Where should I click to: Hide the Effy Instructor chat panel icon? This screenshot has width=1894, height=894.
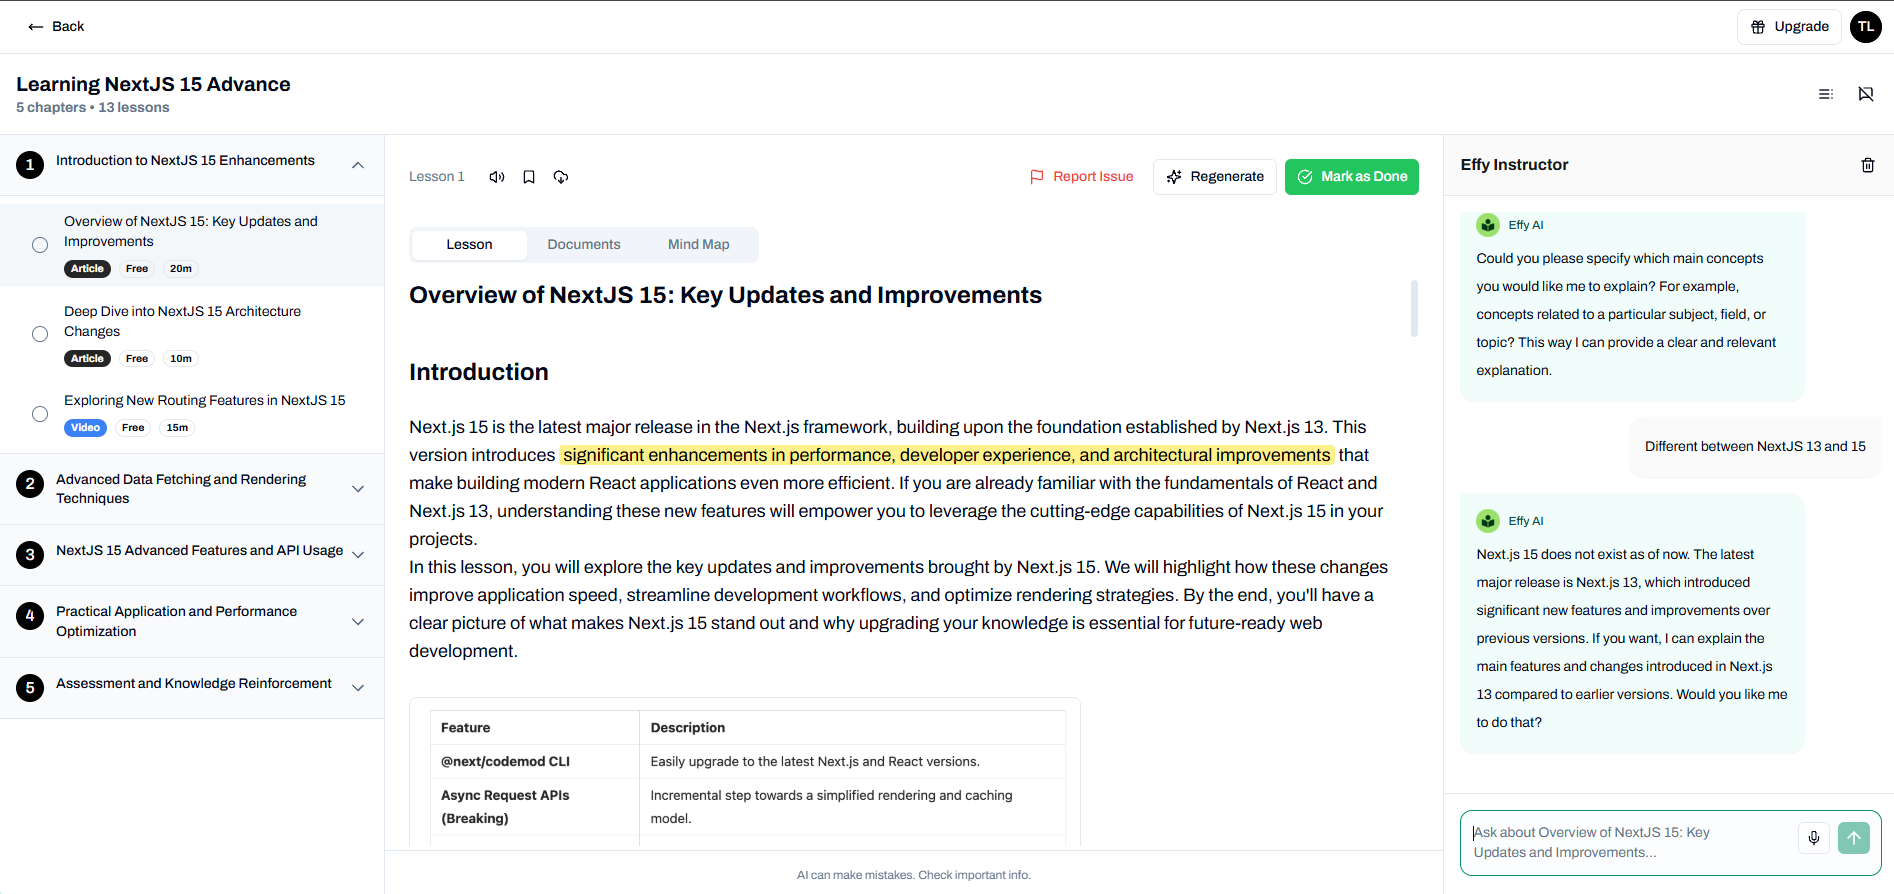[x=1866, y=94]
